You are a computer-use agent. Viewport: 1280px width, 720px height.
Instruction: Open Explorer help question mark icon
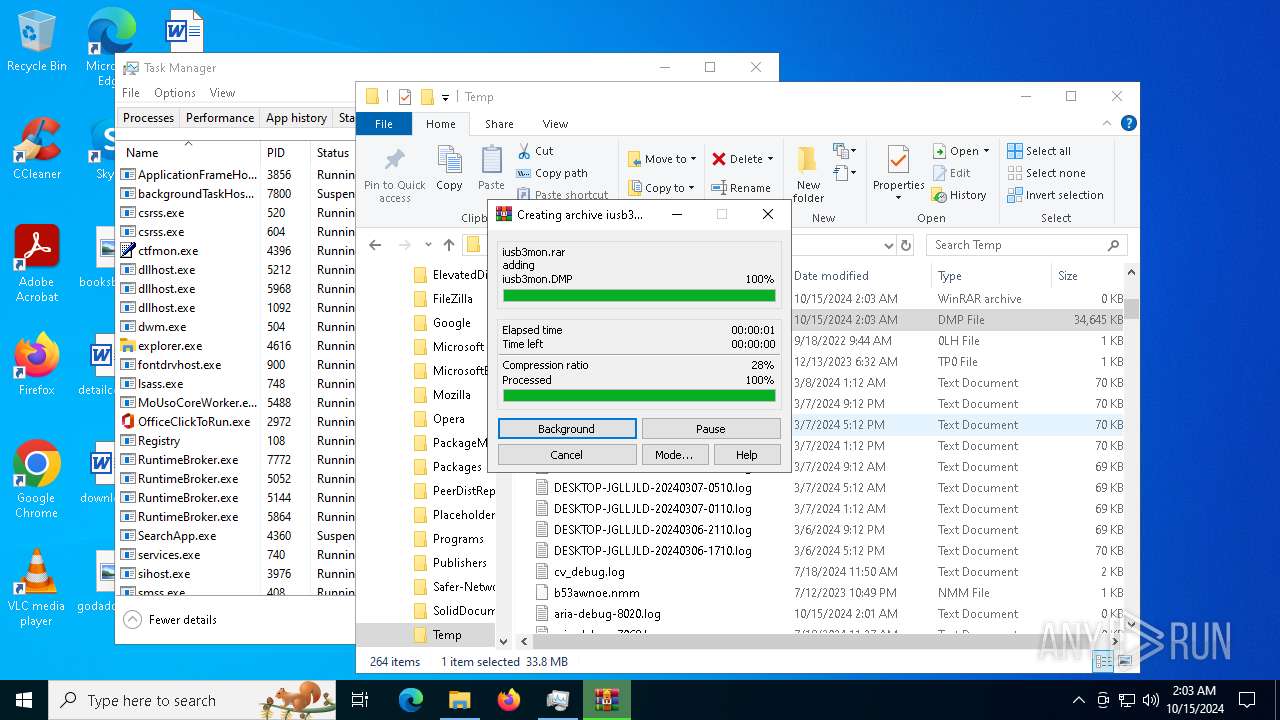(1129, 124)
